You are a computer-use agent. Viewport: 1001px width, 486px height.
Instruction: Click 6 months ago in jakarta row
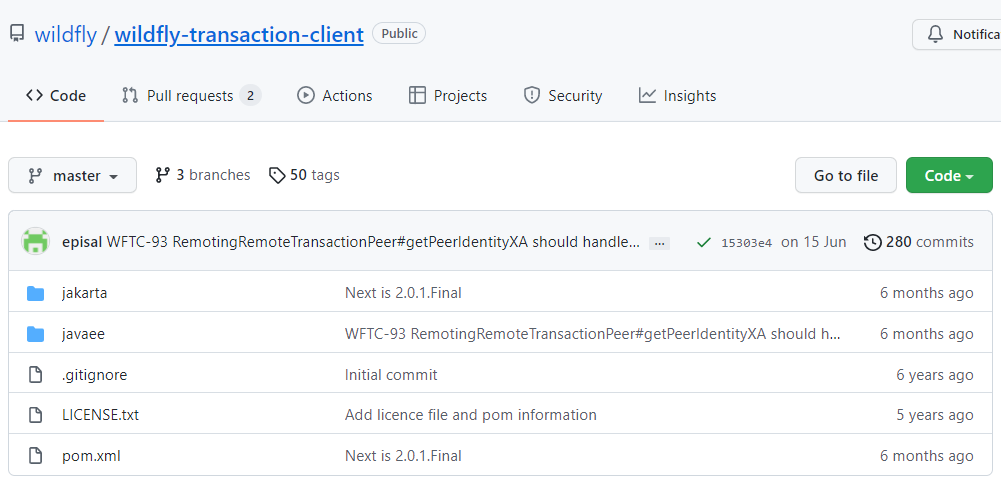point(926,293)
